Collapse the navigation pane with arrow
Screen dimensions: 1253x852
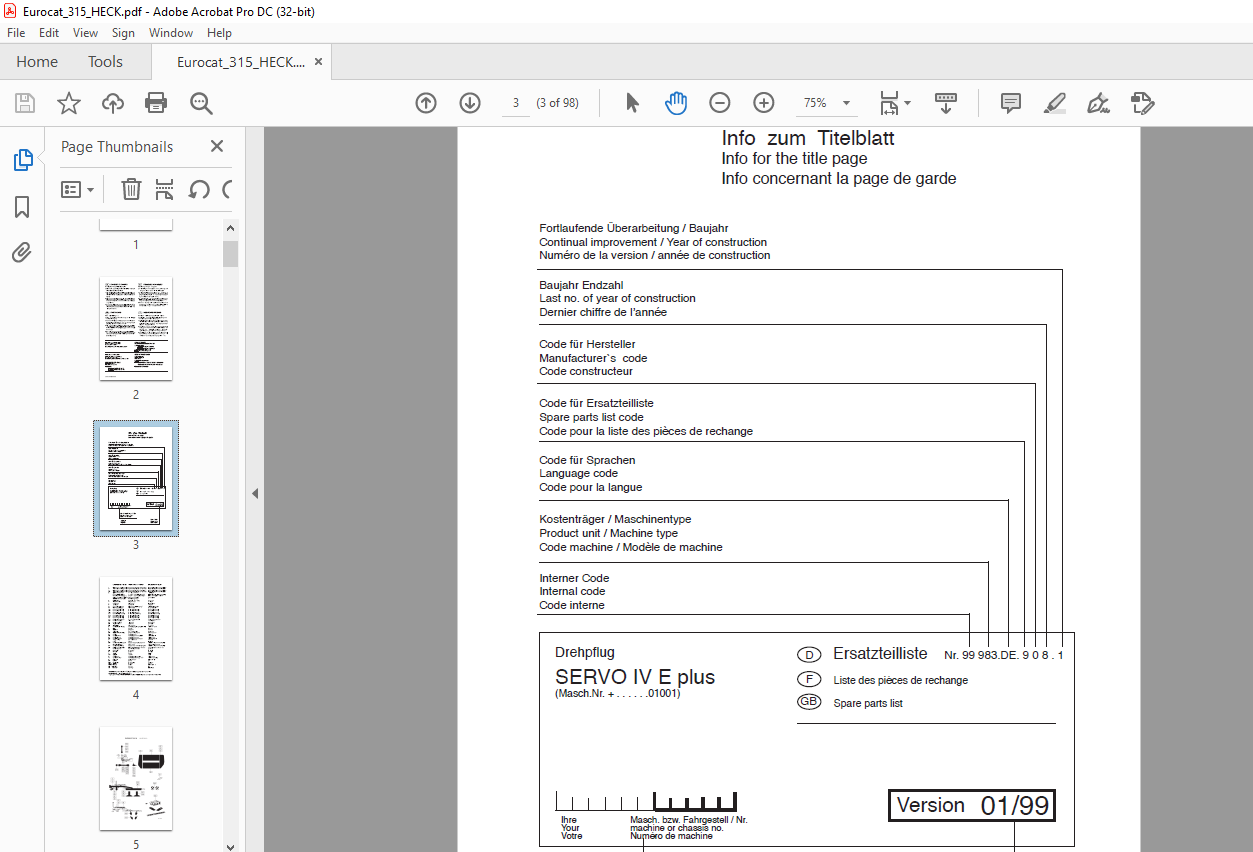point(254,493)
